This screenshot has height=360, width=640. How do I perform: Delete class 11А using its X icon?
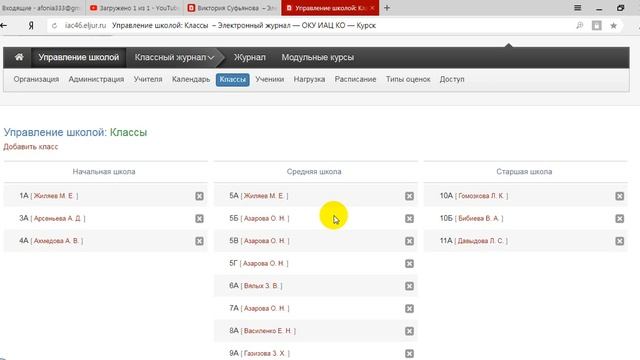[620, 241]
